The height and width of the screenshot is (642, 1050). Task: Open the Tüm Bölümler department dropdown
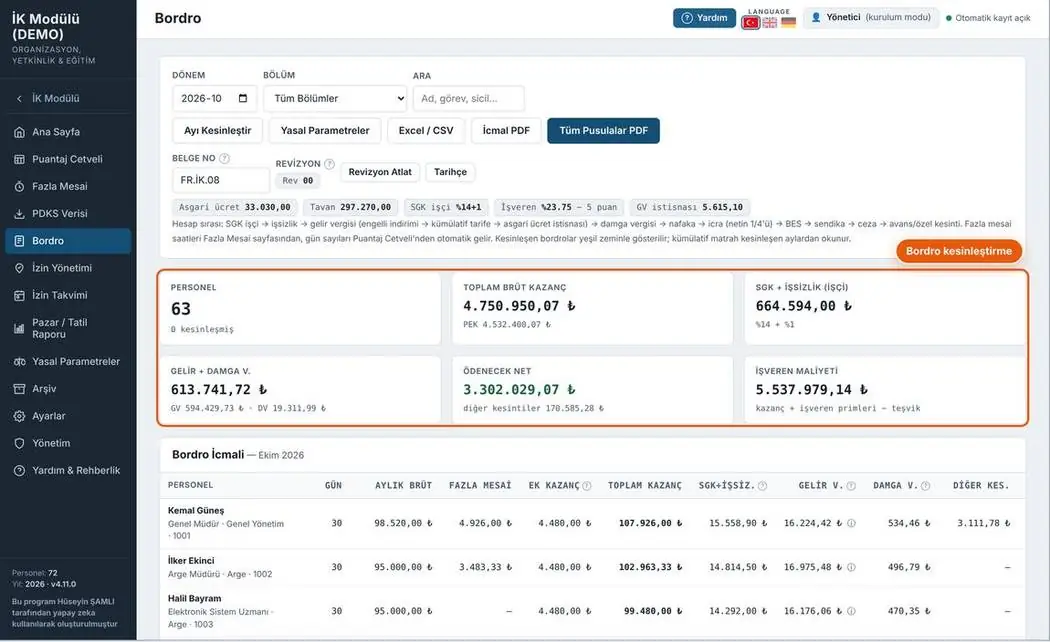tap(335, 98)
